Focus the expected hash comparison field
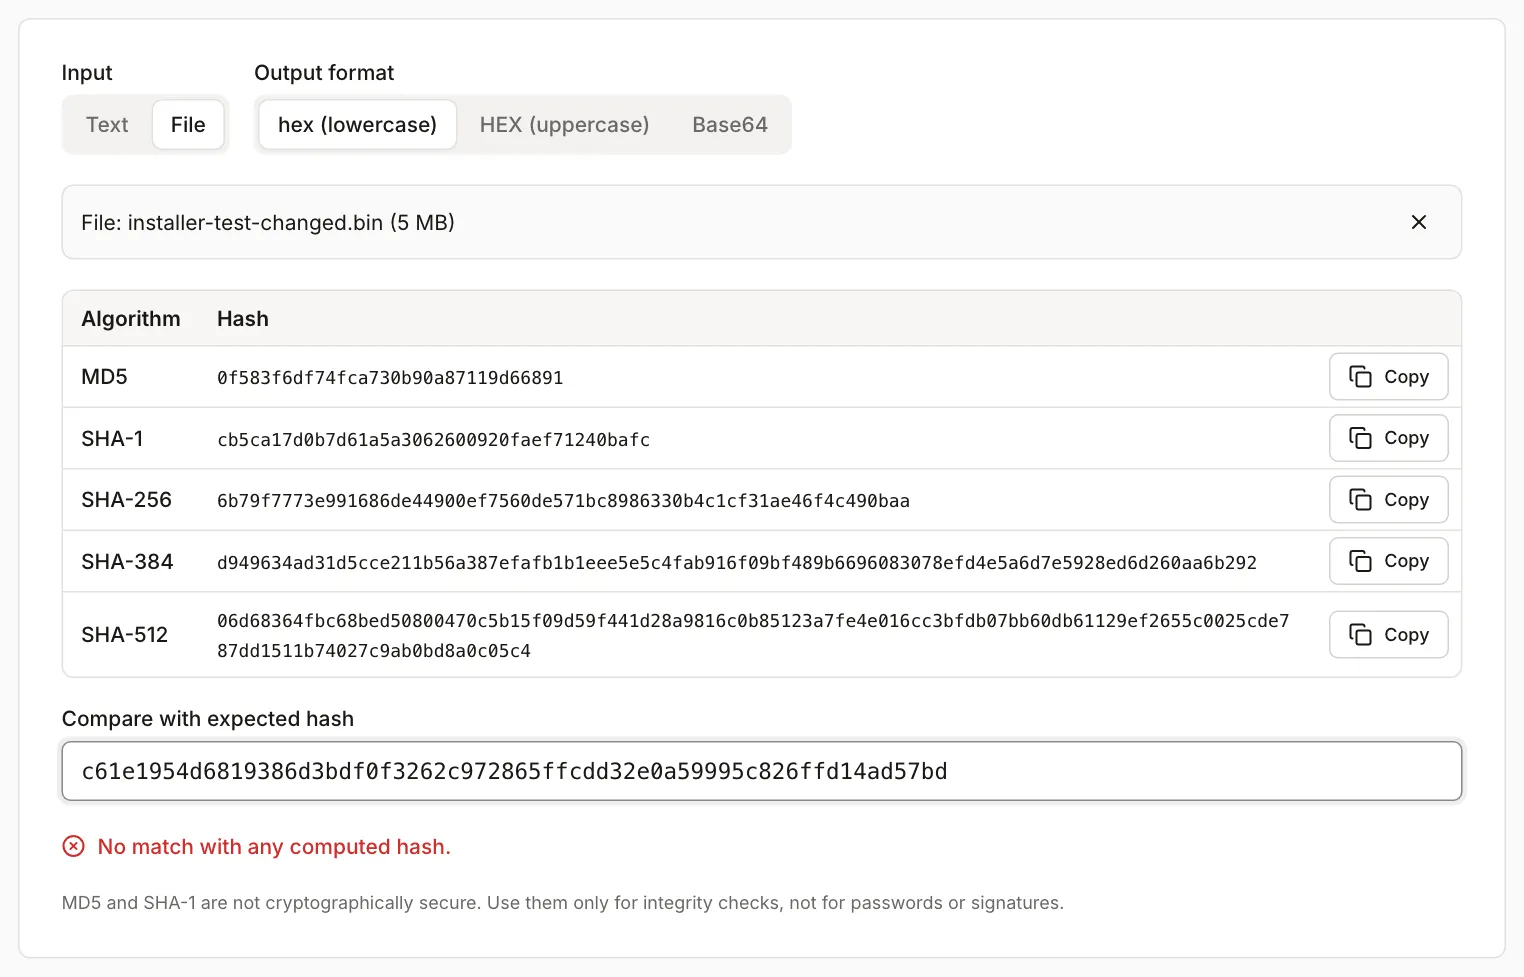 (762, 771)
